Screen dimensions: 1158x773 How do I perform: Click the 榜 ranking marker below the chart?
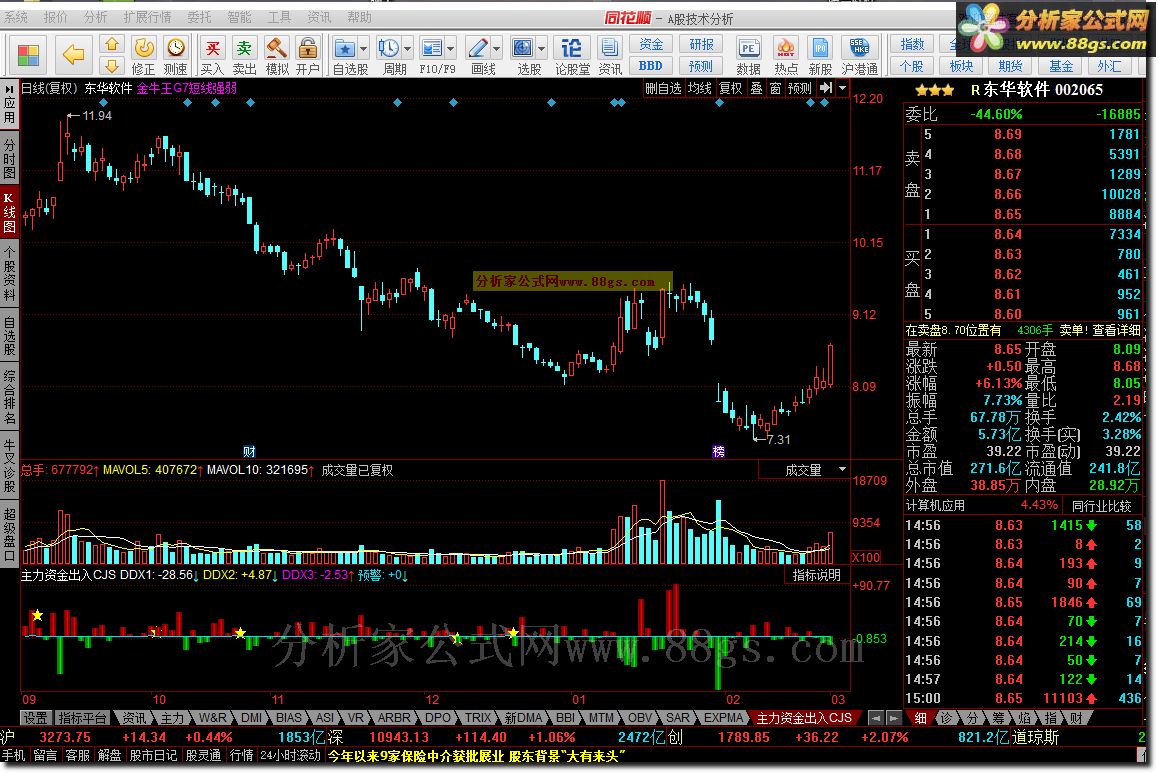tap(719, 451)
